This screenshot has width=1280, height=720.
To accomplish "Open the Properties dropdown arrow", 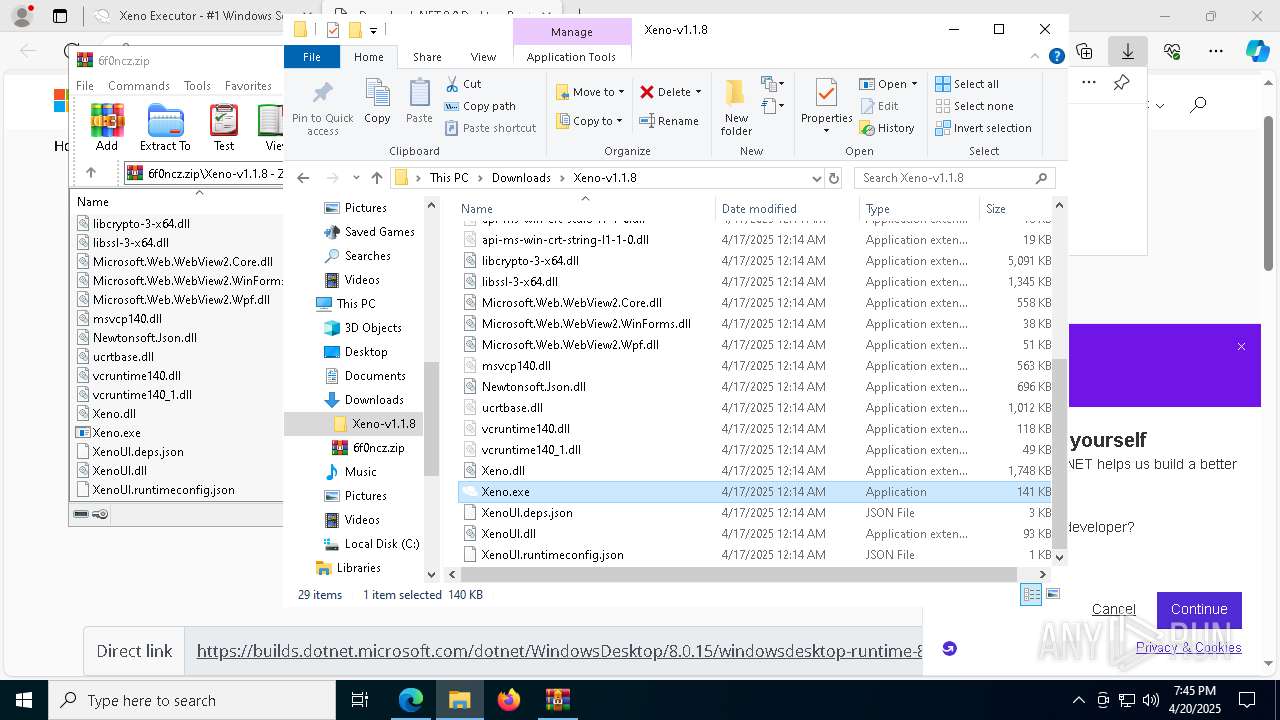I will click(x=826, y=131).
